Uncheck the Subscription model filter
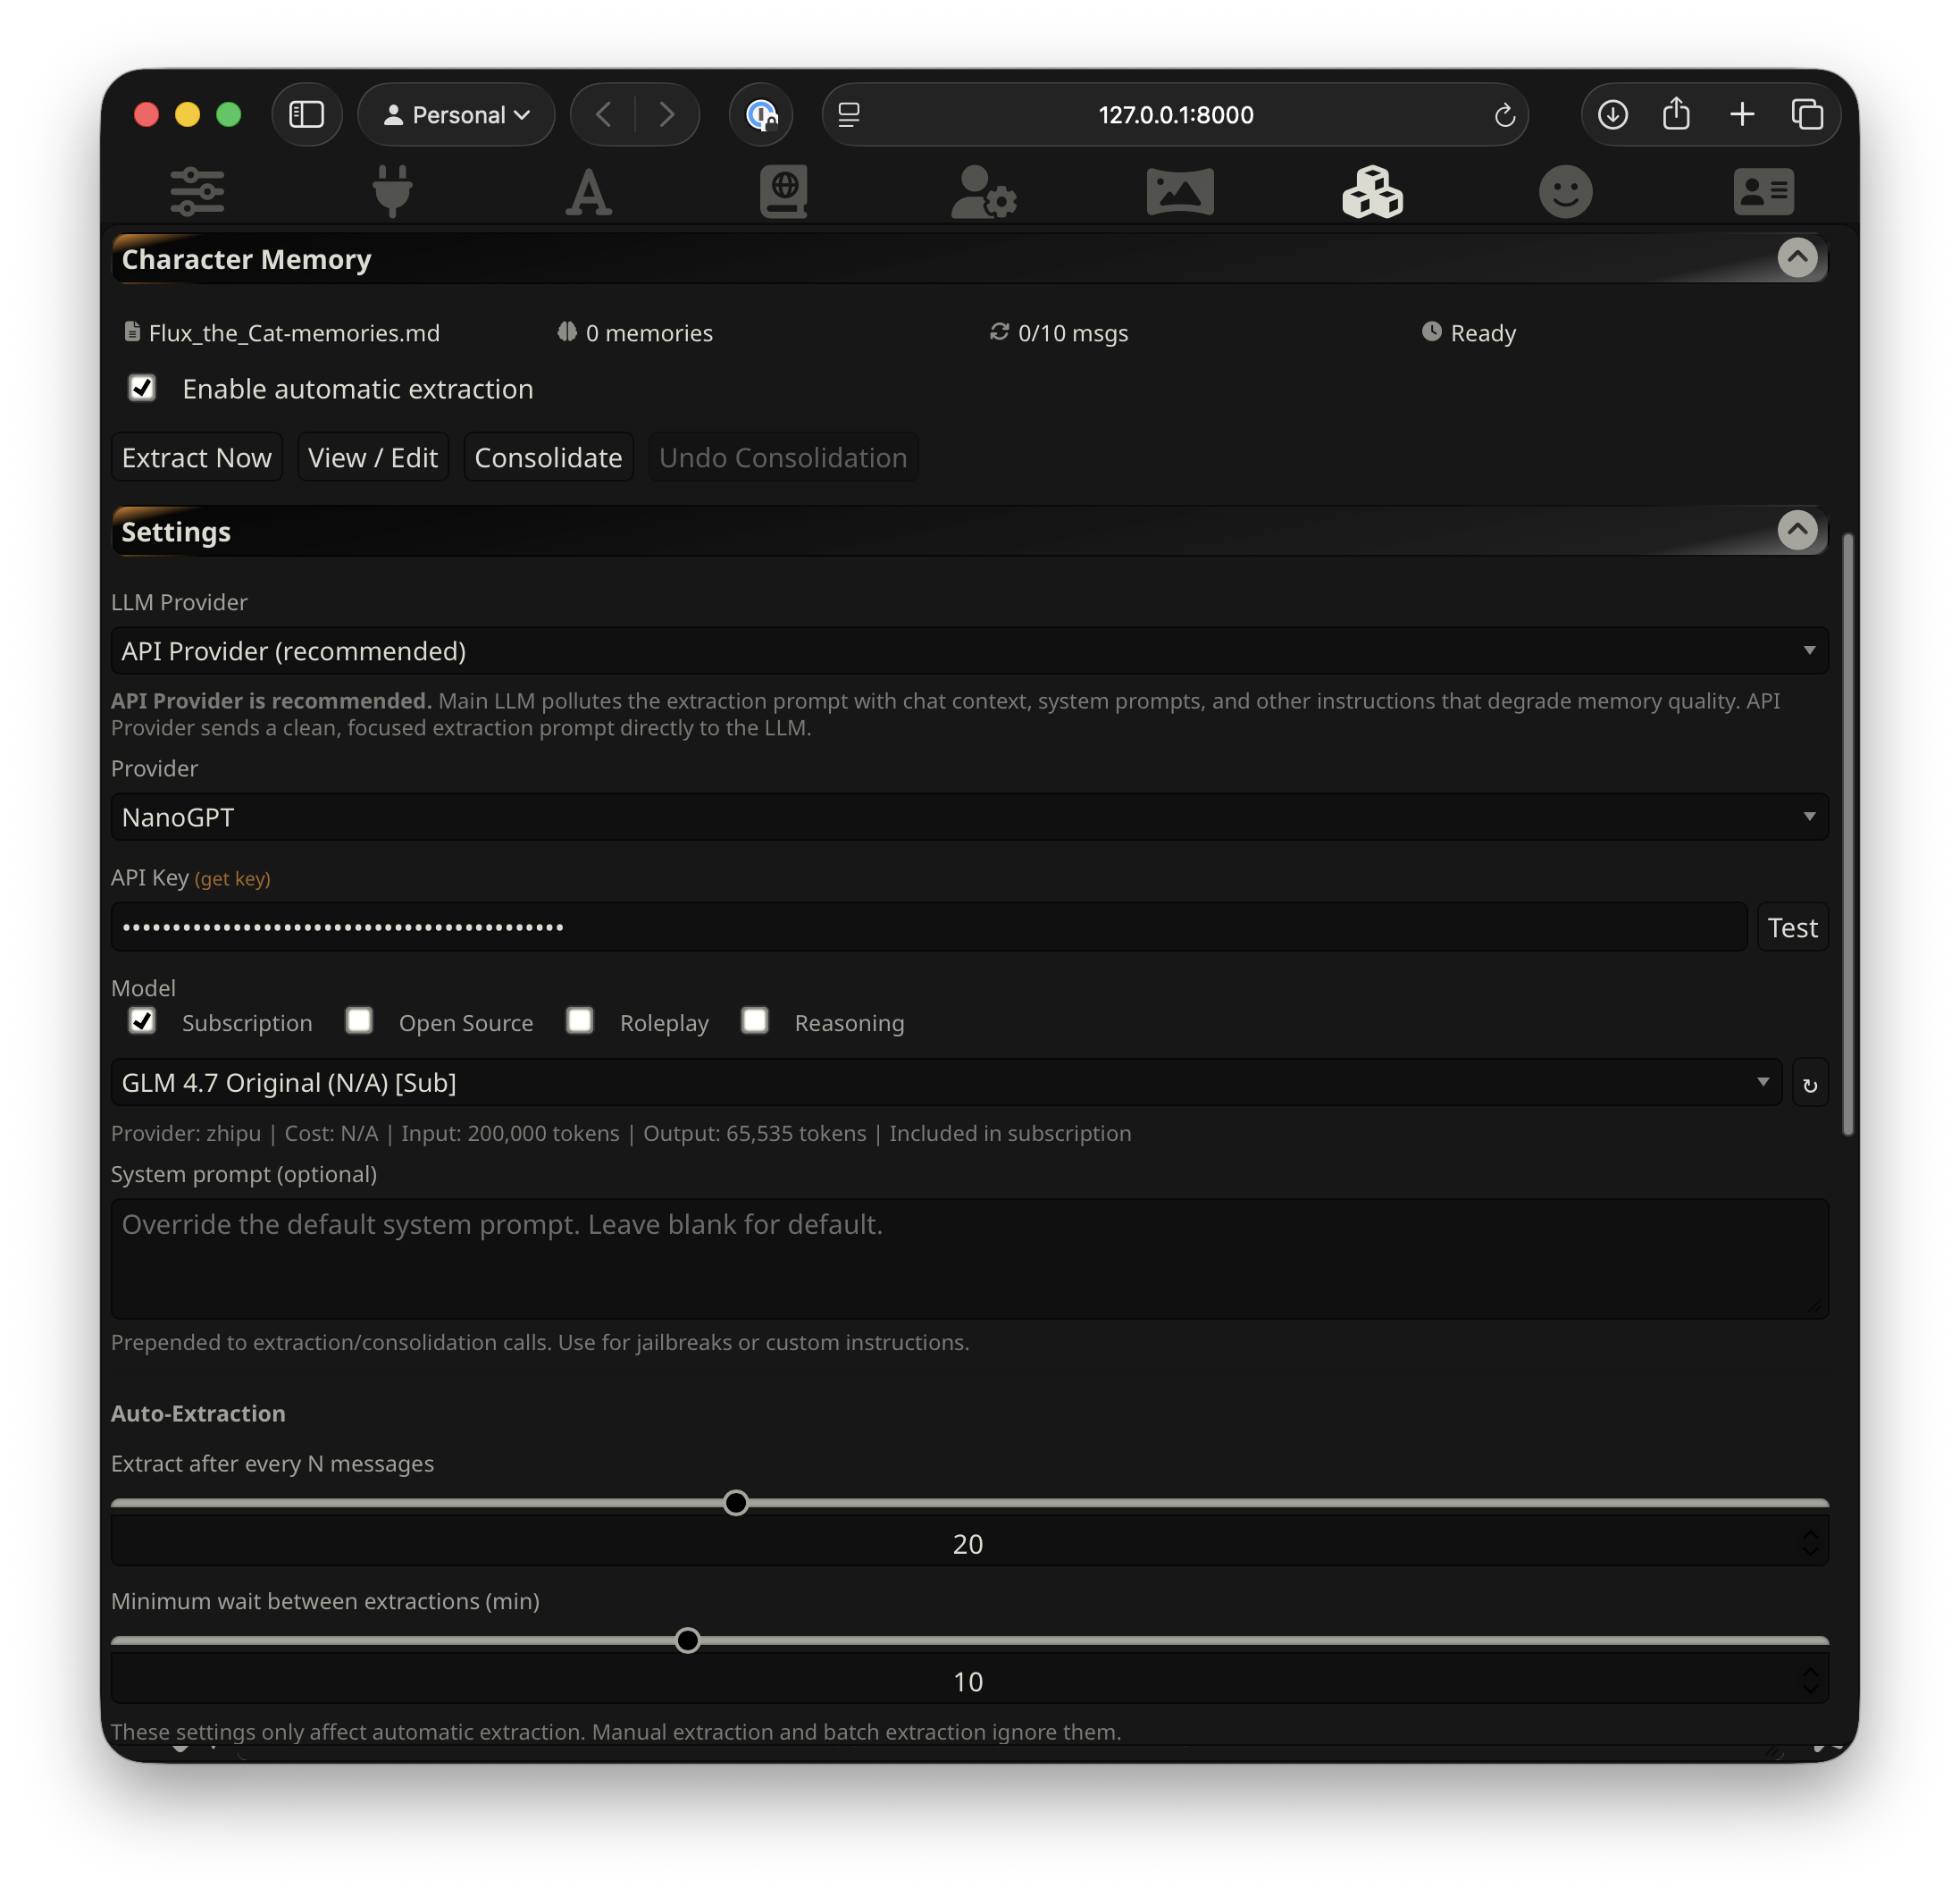1960x1896 pixels. point(142,1021)
